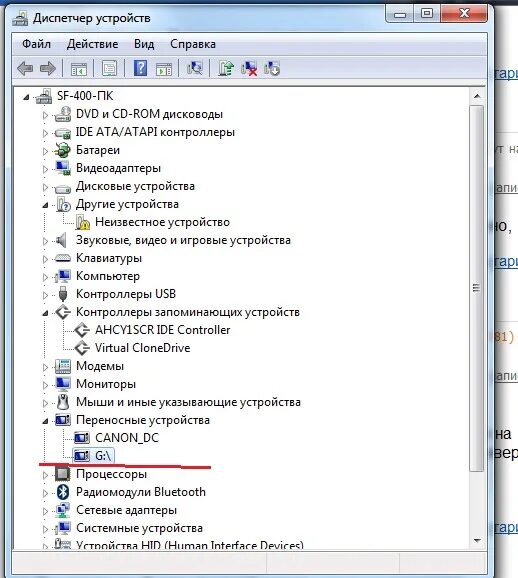Click the Модемы phone icon
Viewport: 518px width, 578px height.
tap(63, 366)
